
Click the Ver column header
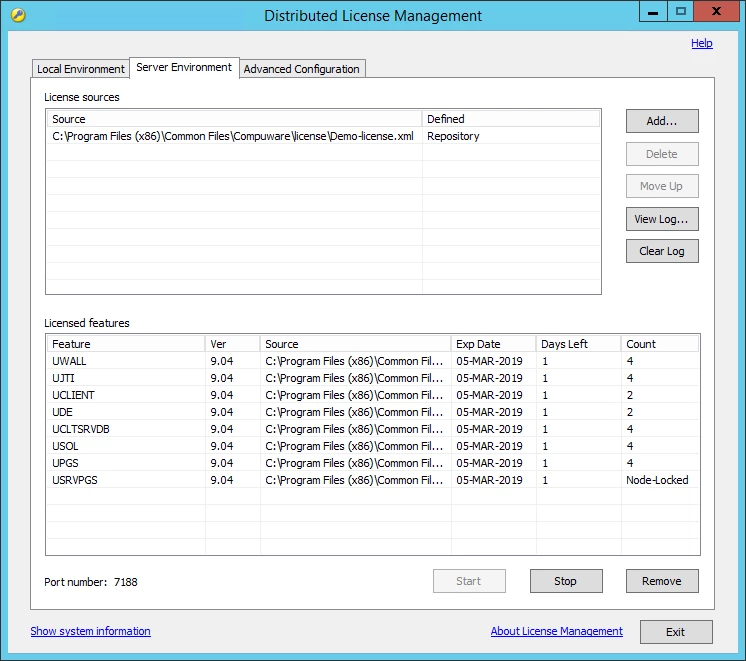point(233,344)
